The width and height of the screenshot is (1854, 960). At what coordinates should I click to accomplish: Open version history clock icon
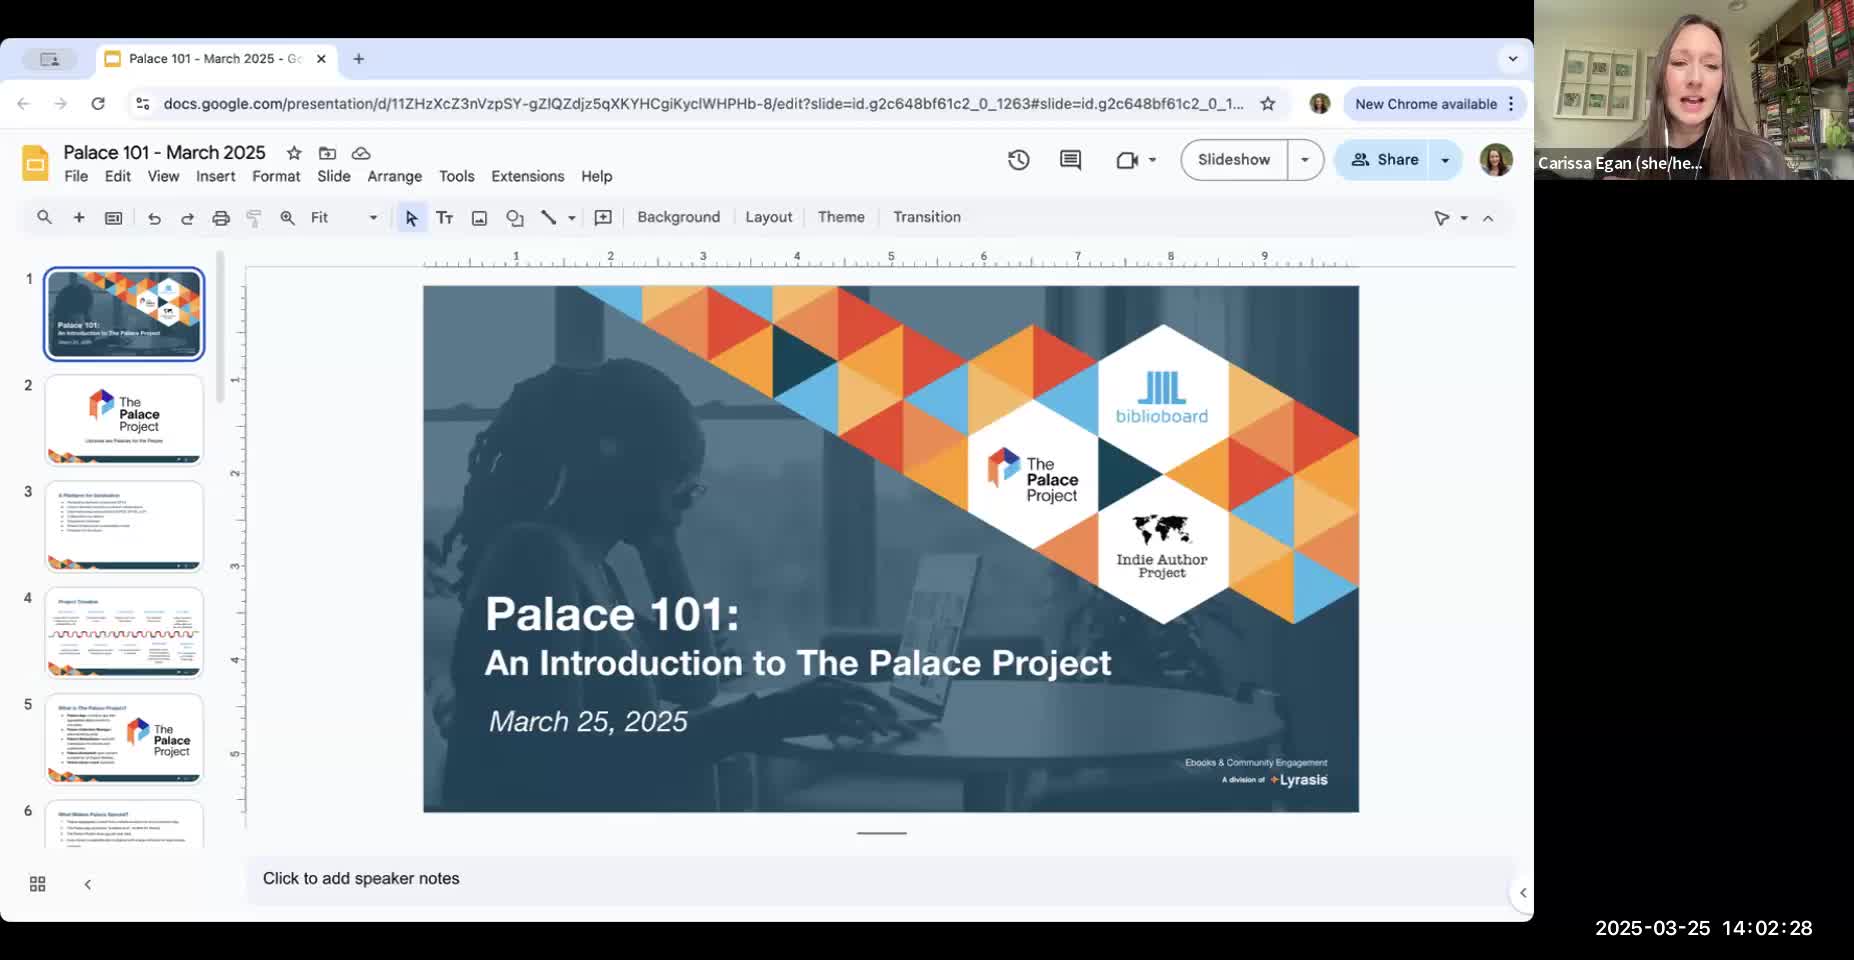pyautogui.click(x=1018, y=160)
